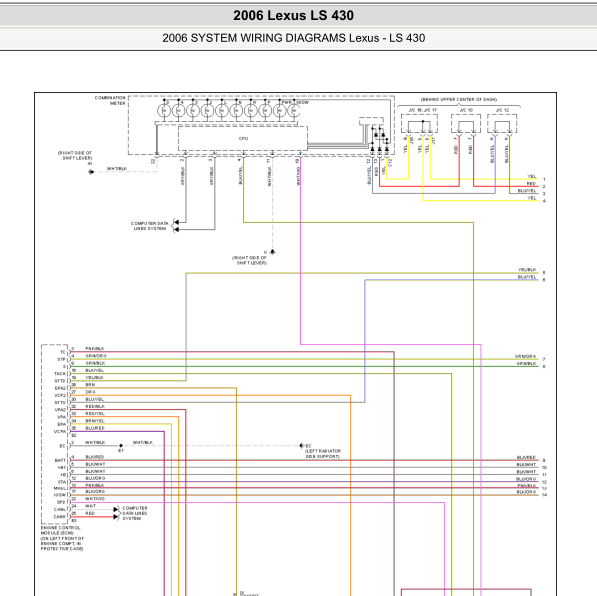The height and width of the screenshot is (596, 597).
Task: Click the "GRN/ORG" label at right-edge connector 7
Action: coord(525,356)
